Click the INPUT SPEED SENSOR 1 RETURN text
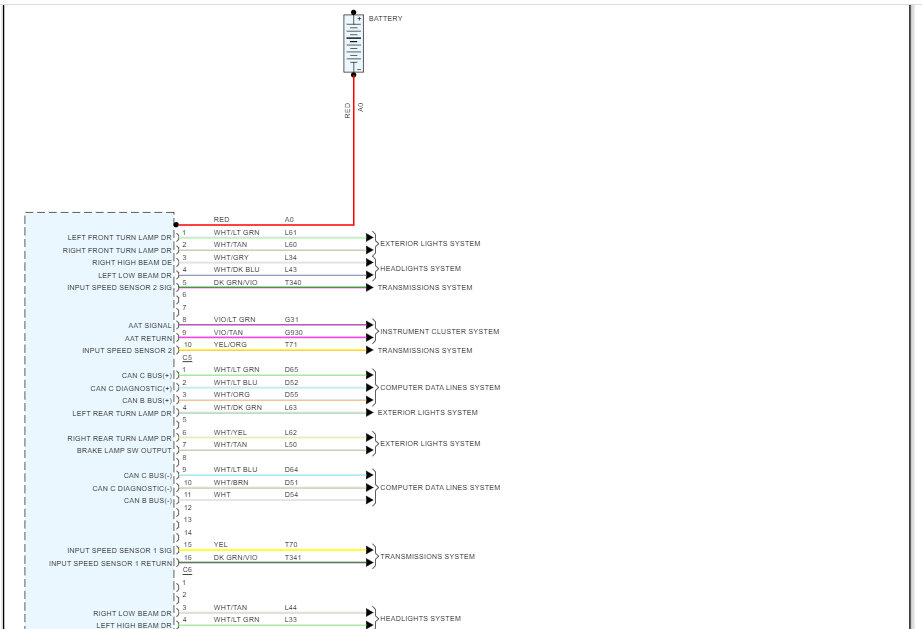Screen dimensions: 922x629 109,562
